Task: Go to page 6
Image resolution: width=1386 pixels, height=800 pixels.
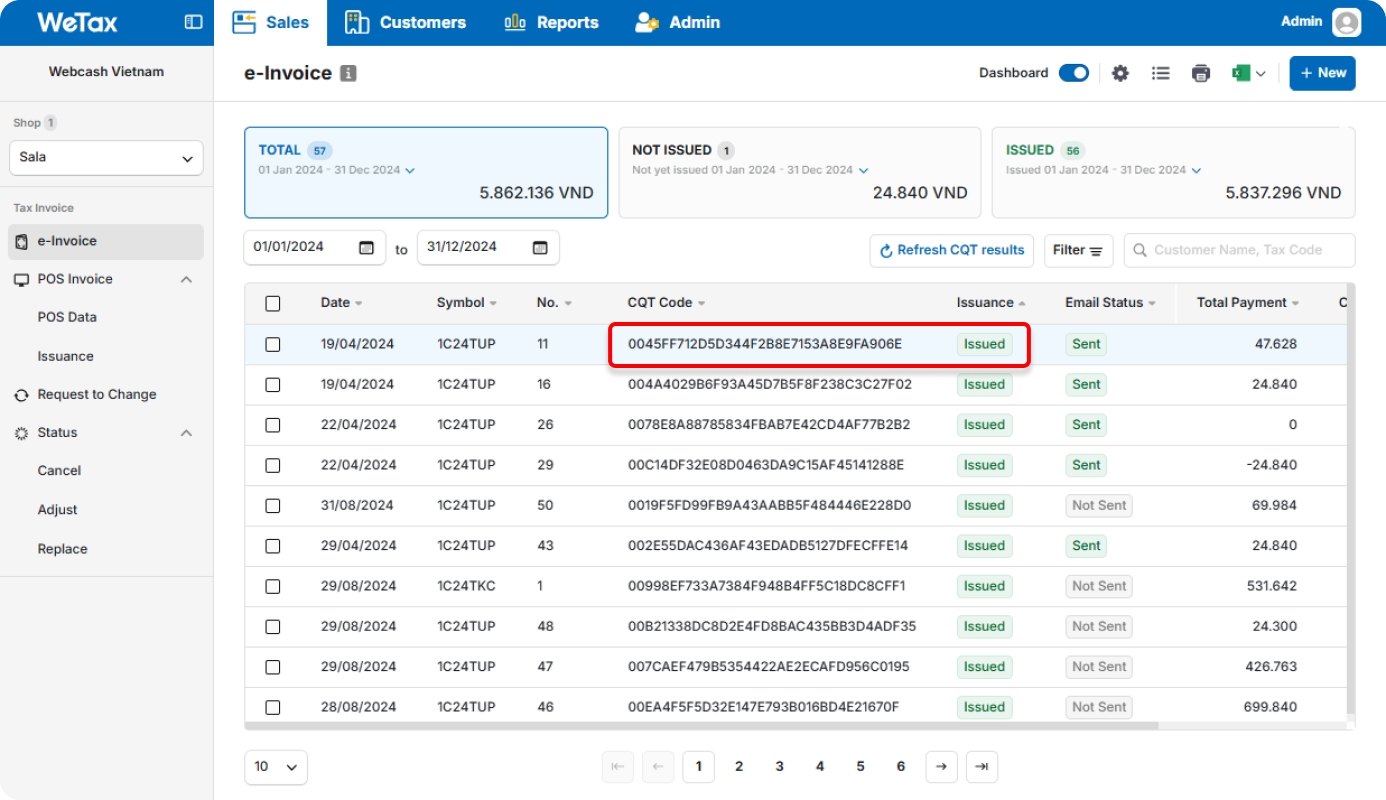Action: (x=901, y=767)
